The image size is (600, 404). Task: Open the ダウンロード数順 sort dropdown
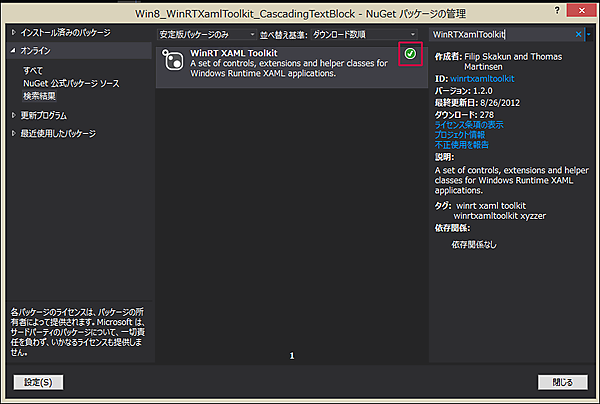coord(364,34)
